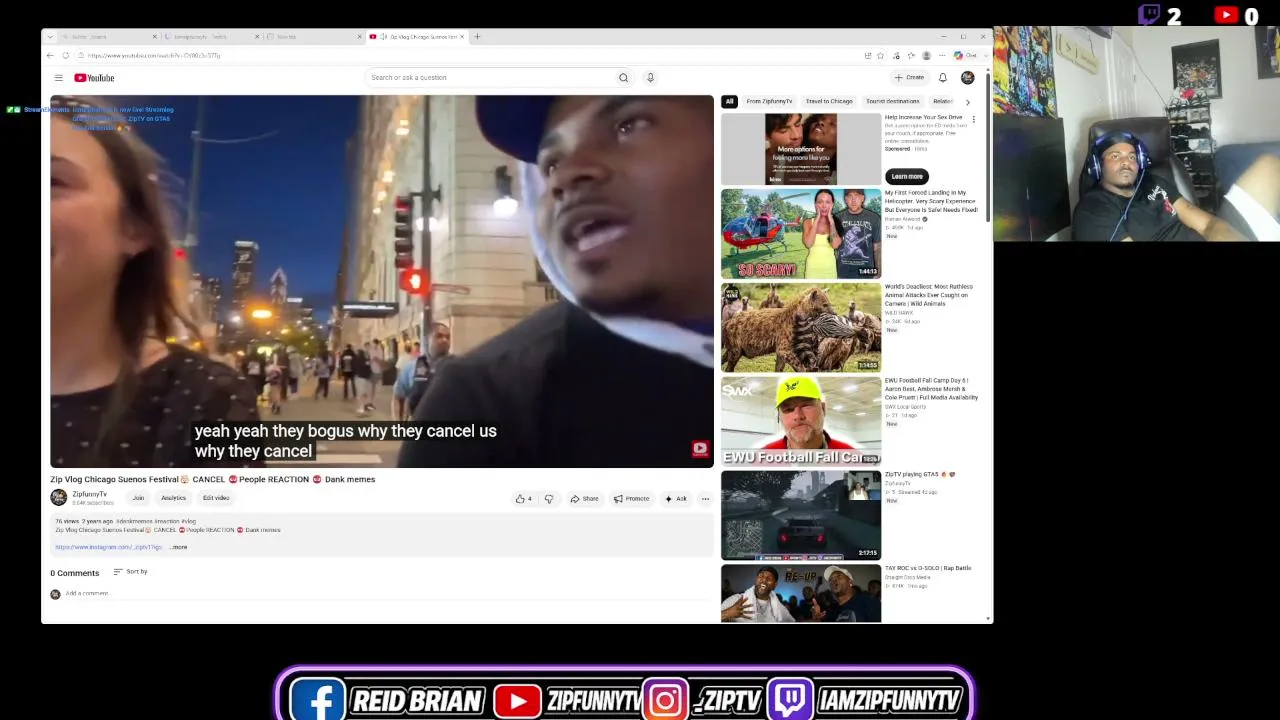Image resolution: width=1280 pixels, height=720 pixels.
Task: Reload the page with the browser refresh icon
Action: [66, 55]
